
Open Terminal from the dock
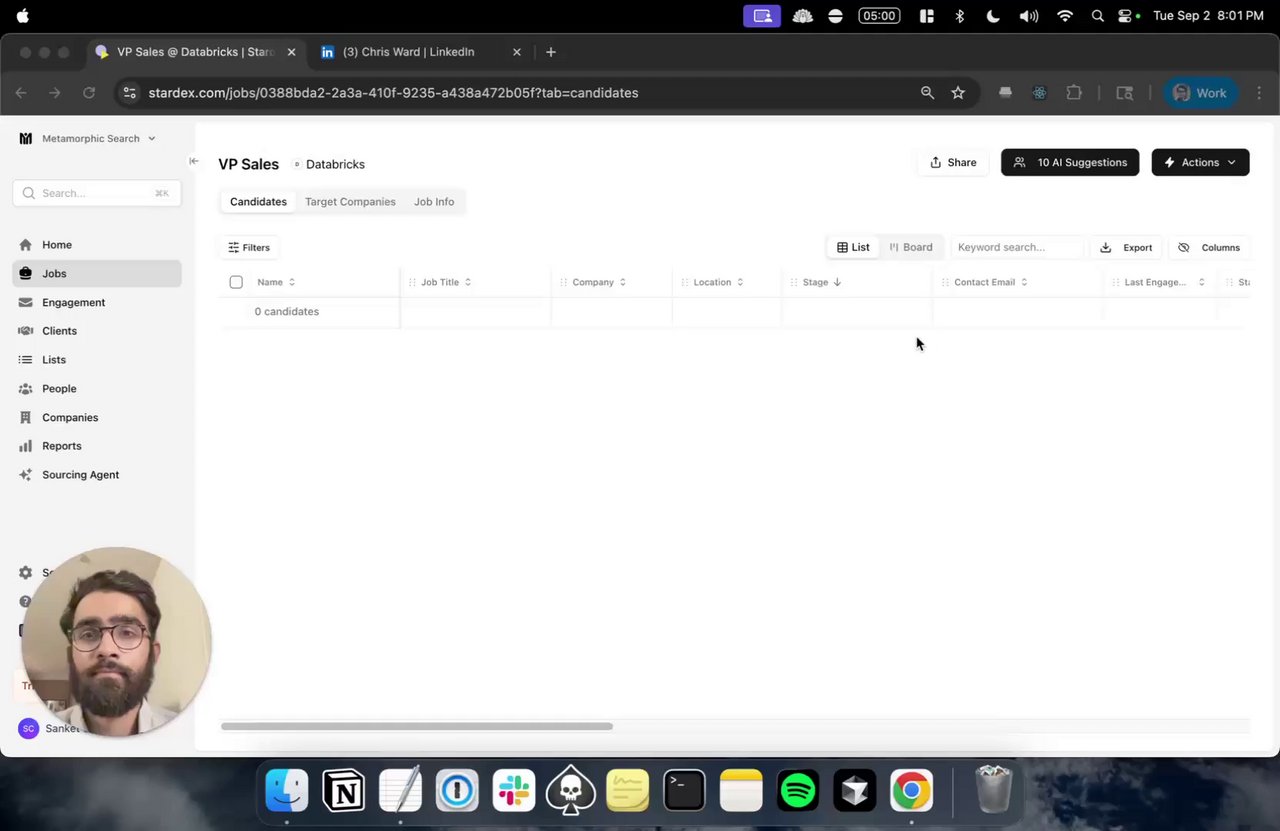685,791
